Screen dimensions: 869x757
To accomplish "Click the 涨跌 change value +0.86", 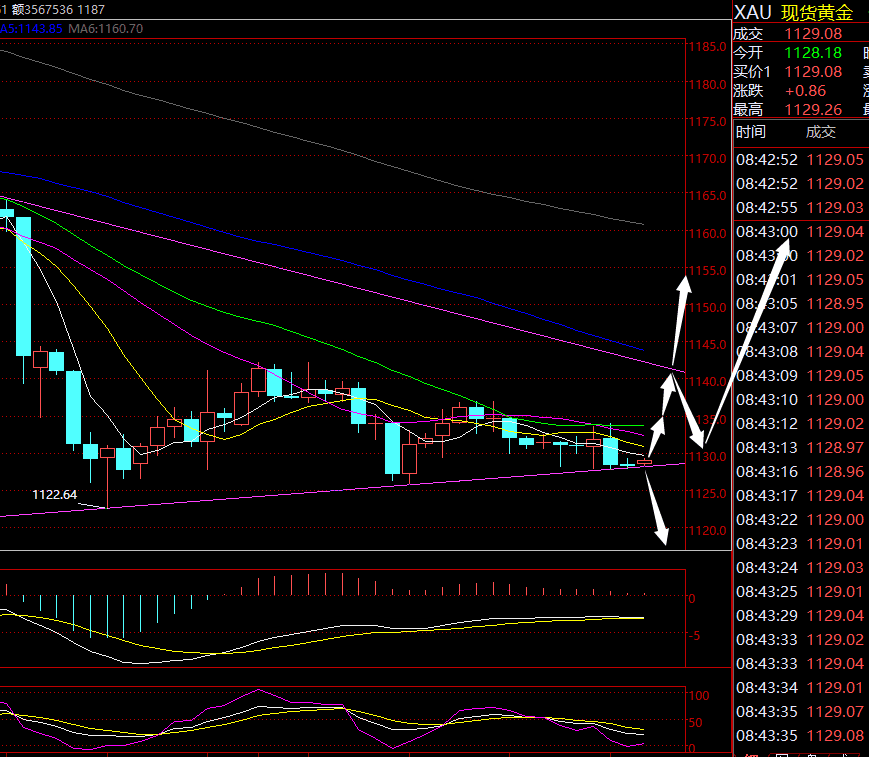I will point(805,90).
